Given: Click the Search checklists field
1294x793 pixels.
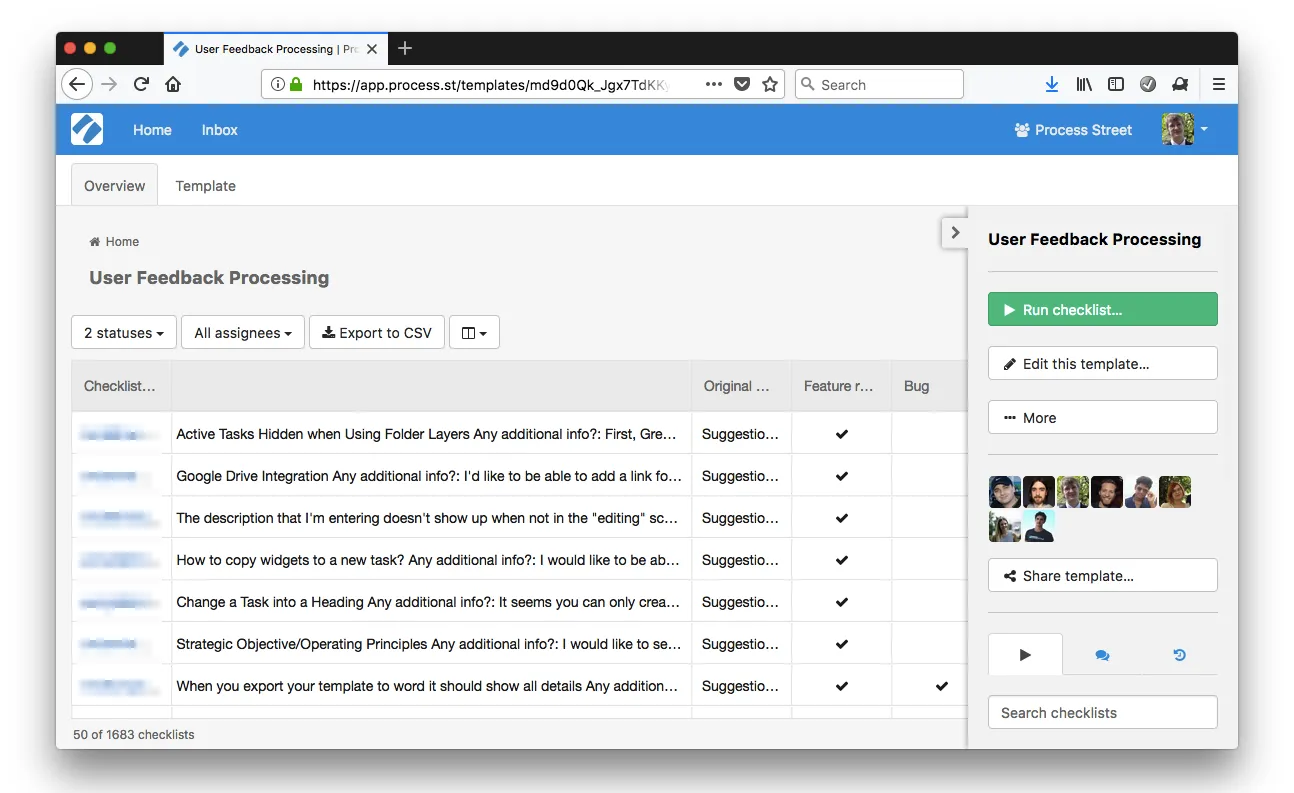Looking at the screenshot, I should [x=1103, y=713].
